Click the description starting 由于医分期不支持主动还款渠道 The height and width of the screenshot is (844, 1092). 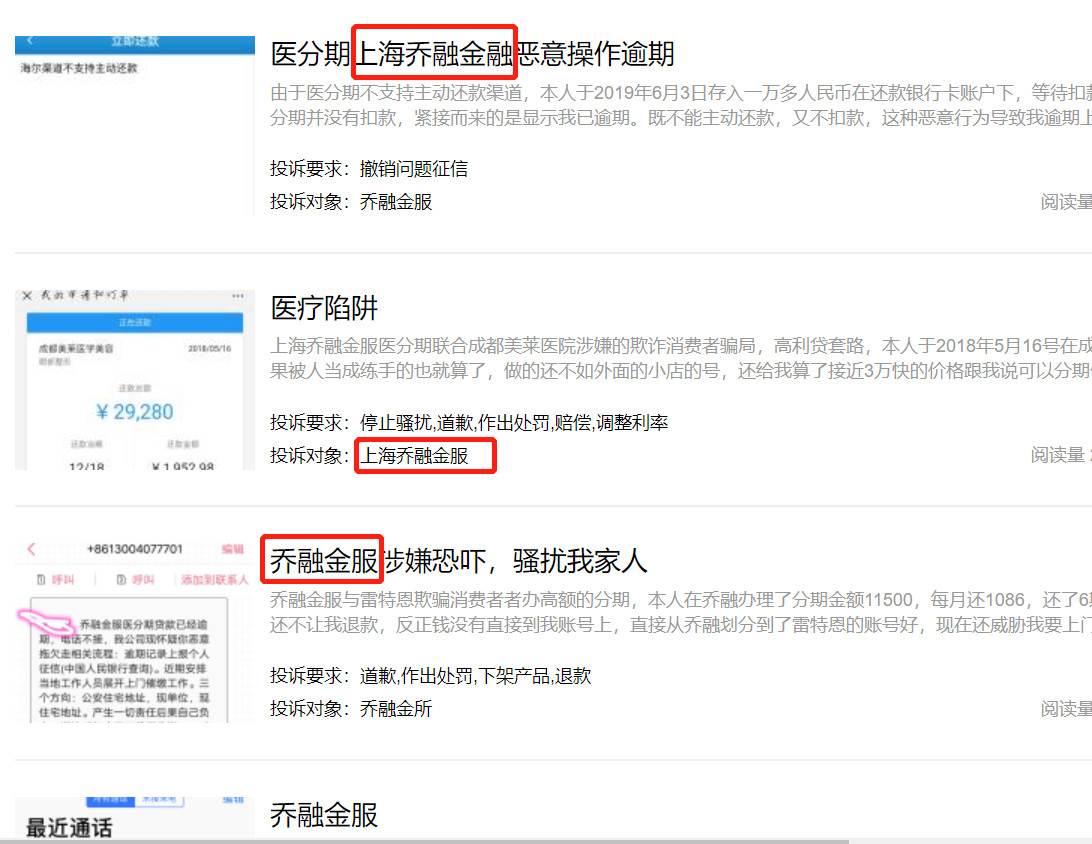point(681,105)
